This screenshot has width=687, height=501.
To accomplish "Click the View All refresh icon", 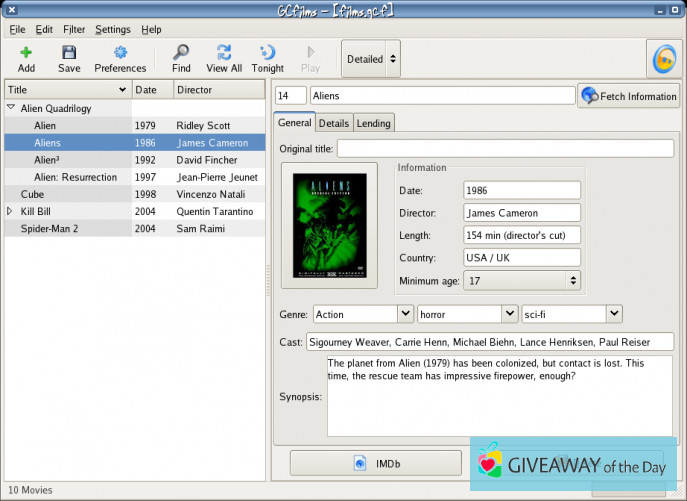I will click(224, 53).
